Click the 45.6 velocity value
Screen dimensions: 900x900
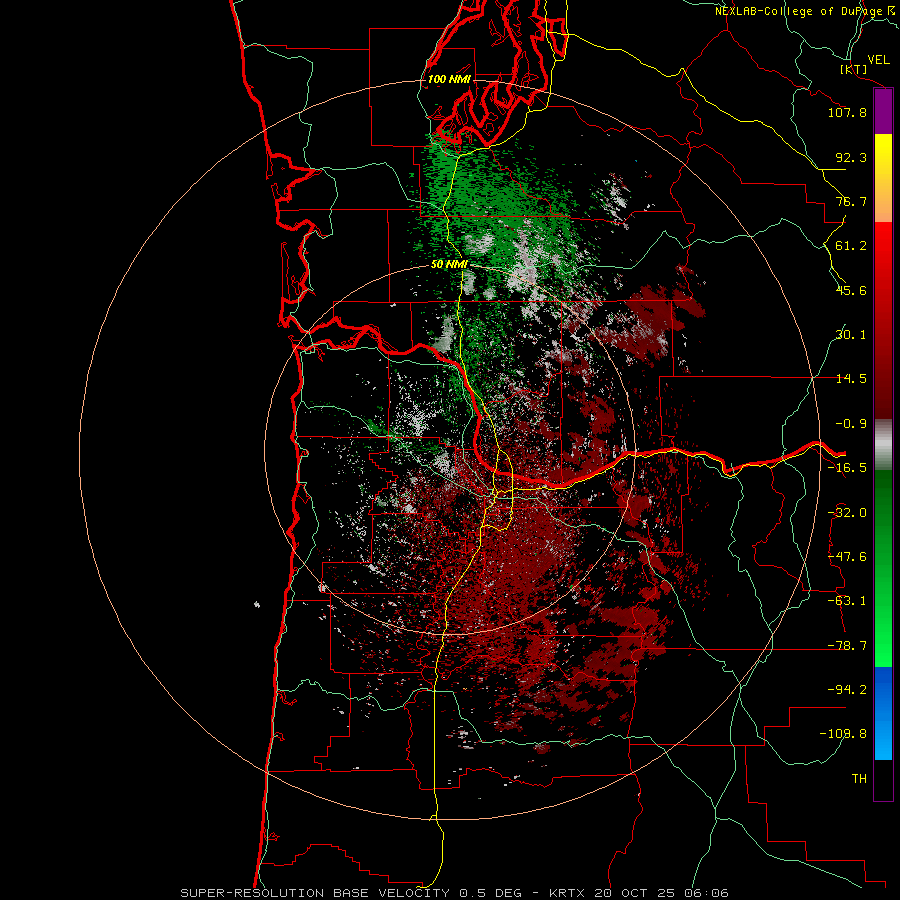(851, 290)
